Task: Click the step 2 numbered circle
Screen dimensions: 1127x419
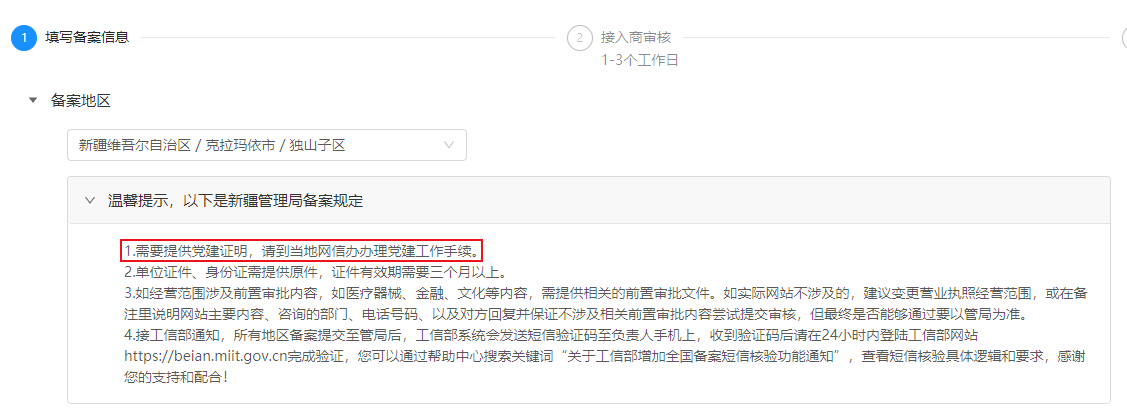Action: point(579,37)
